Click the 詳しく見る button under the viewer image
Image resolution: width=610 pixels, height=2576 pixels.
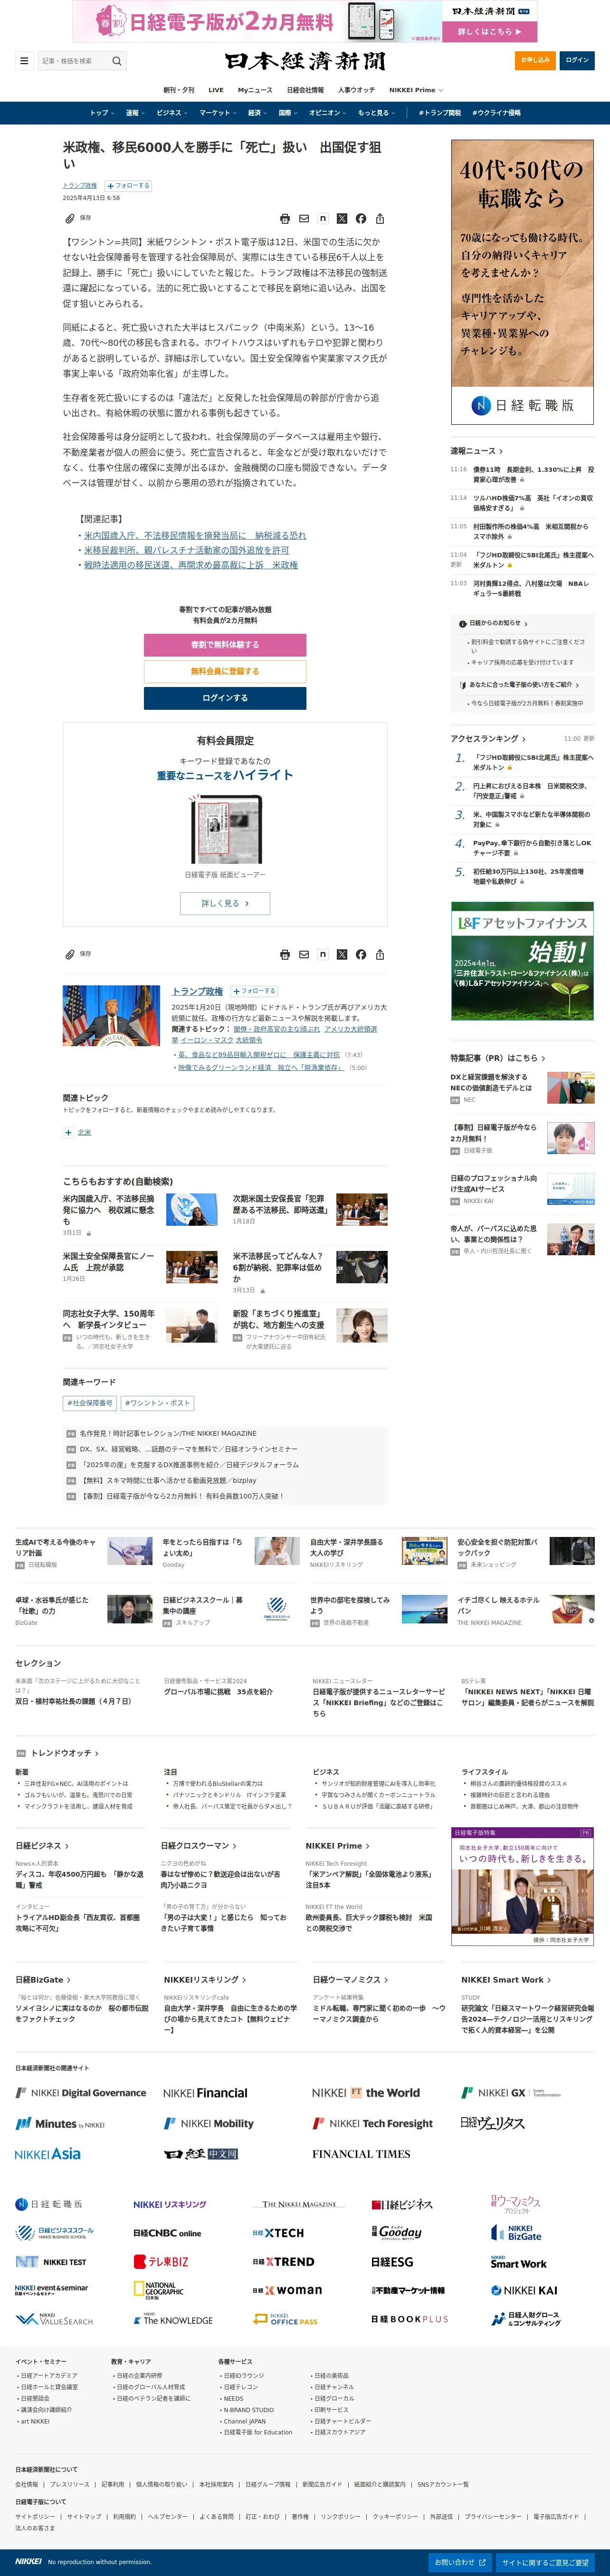pos(225,903)
